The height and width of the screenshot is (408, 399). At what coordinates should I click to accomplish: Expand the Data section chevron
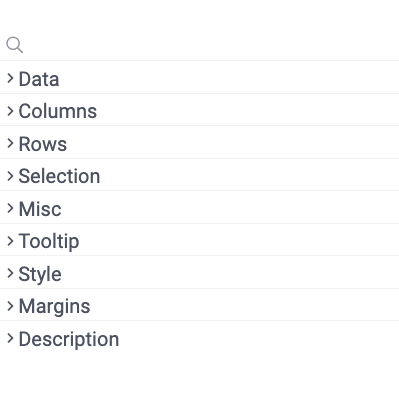[10, 78]
